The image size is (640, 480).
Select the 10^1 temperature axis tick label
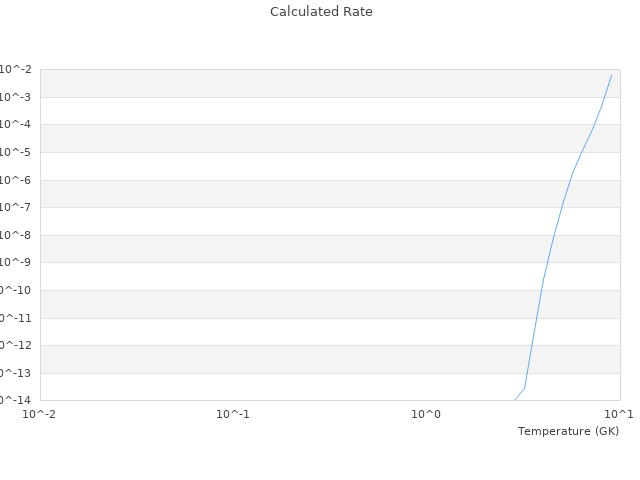pos(619,414)
